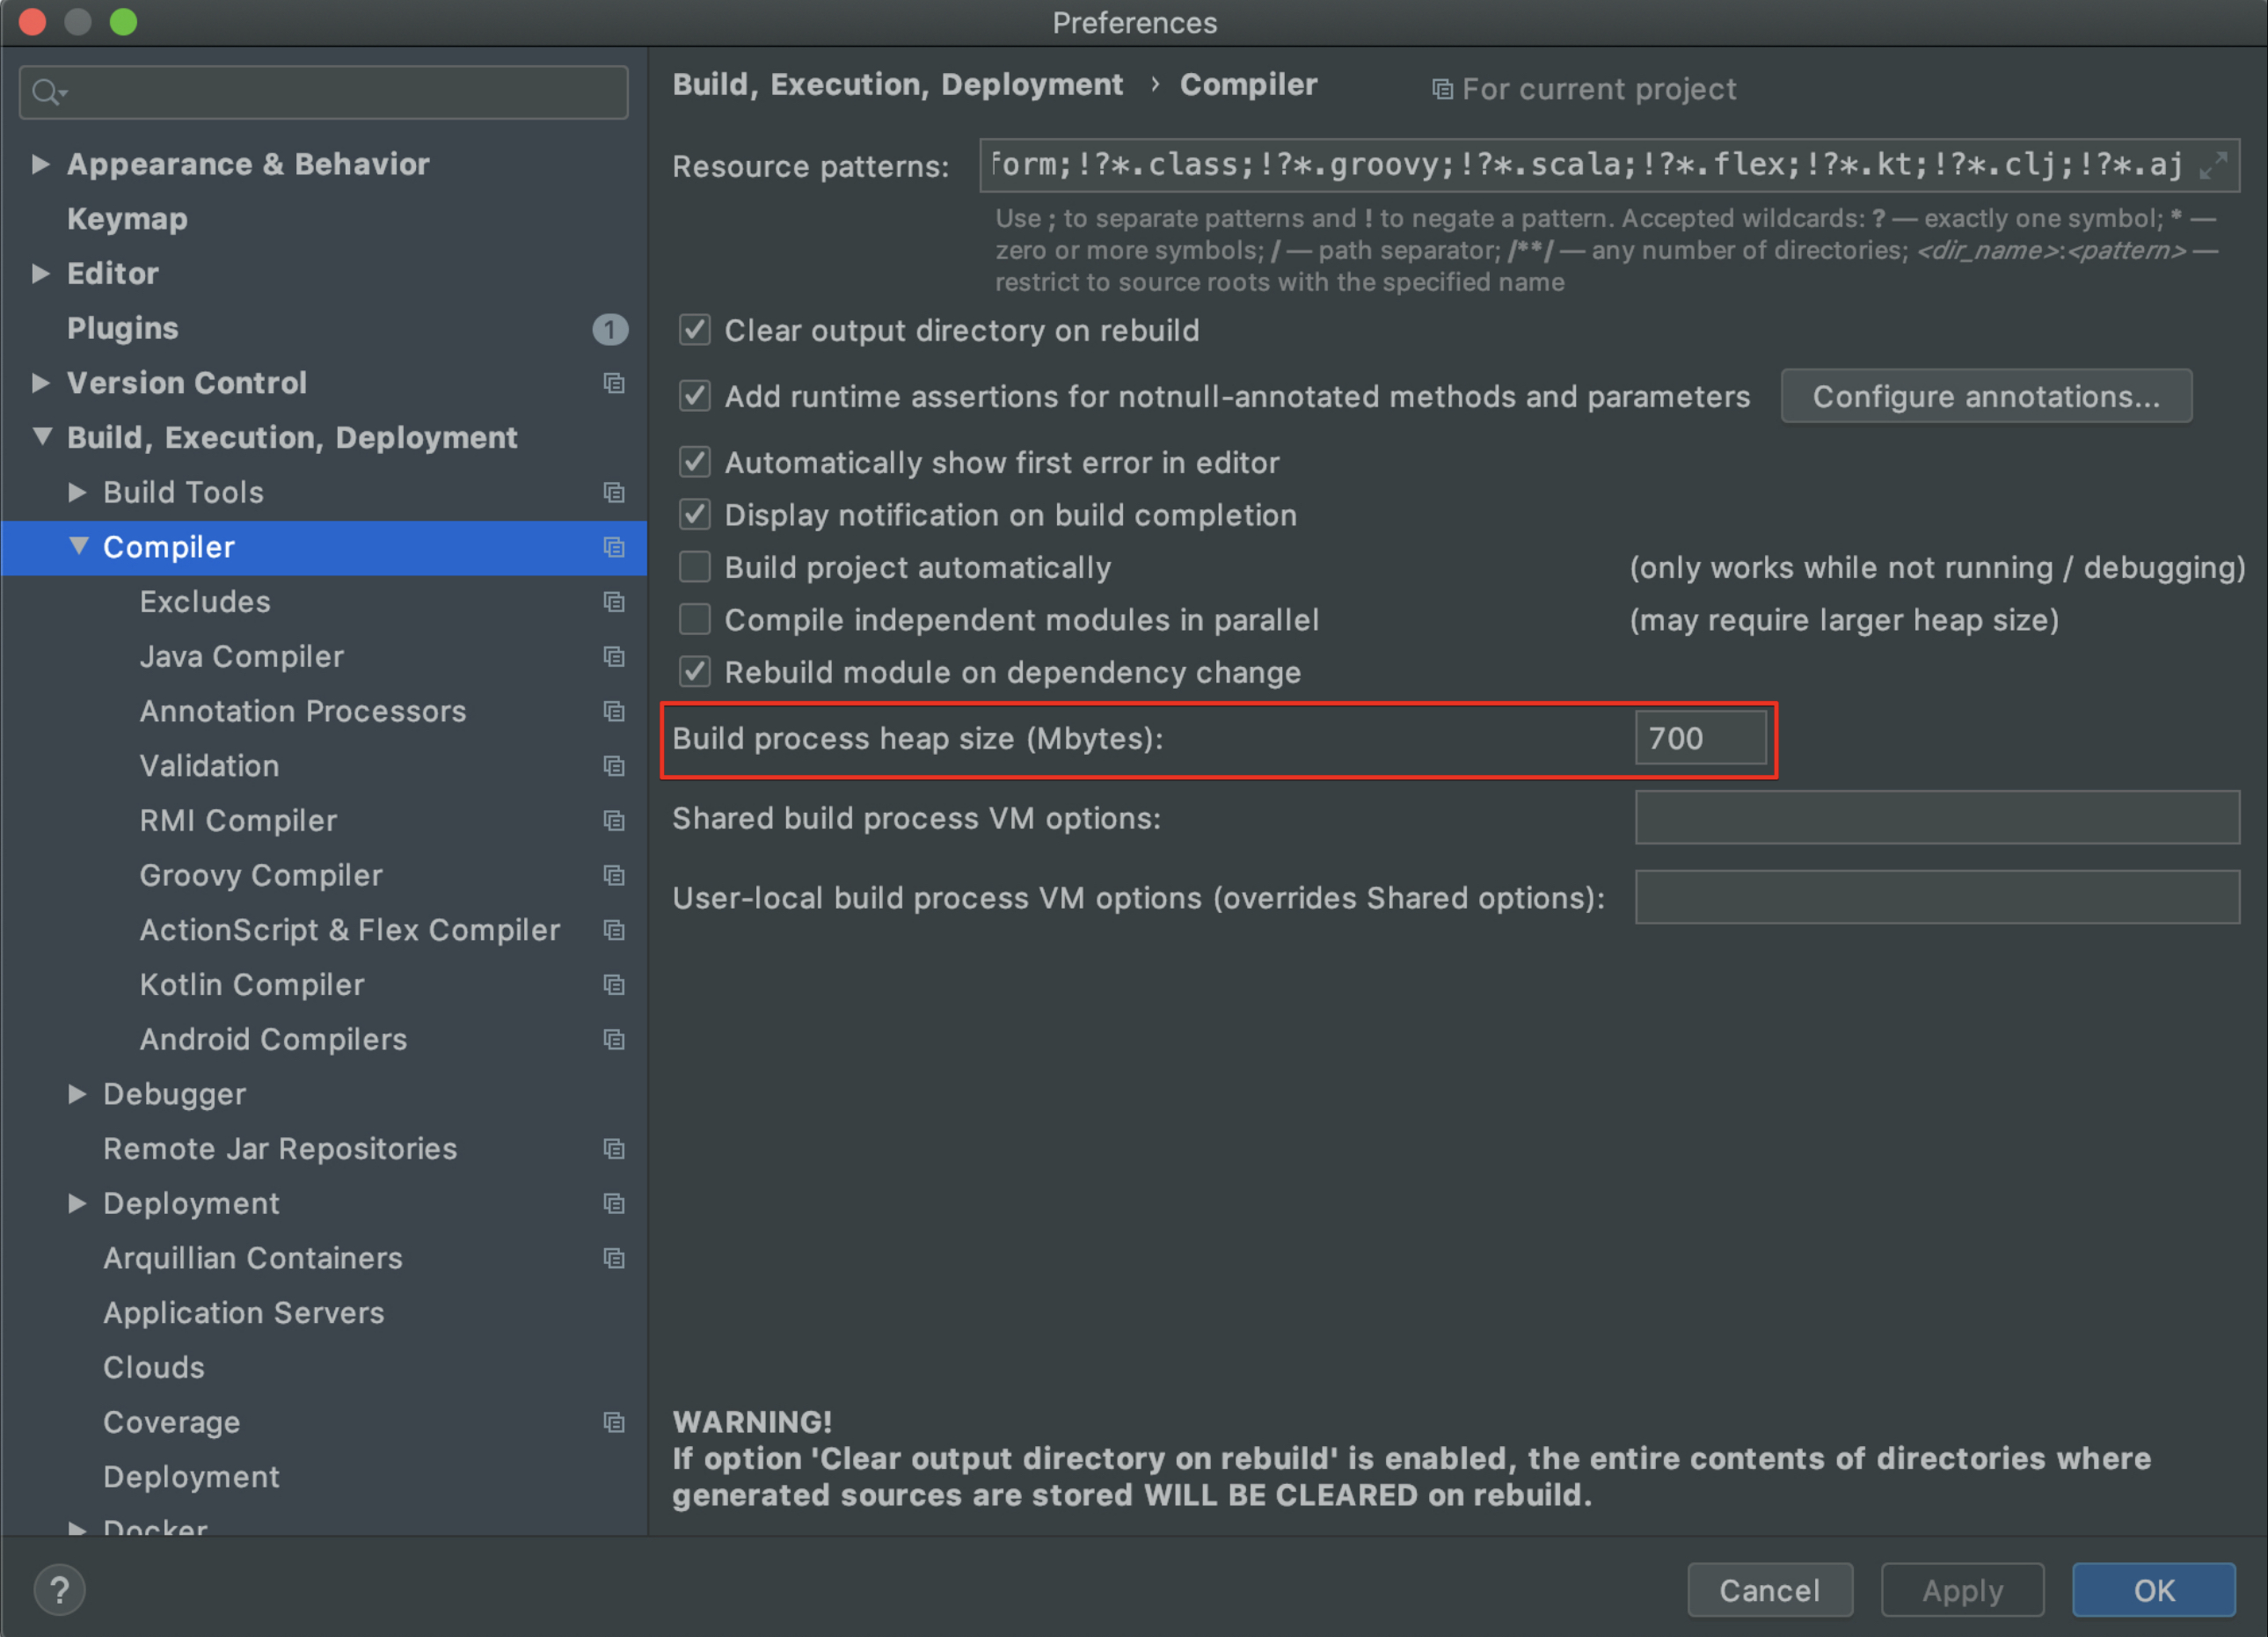2268x1637 pixels.
Task: Click the copy-settings icon next to Groovy Compiler
Action: click(x=614, y=876)
